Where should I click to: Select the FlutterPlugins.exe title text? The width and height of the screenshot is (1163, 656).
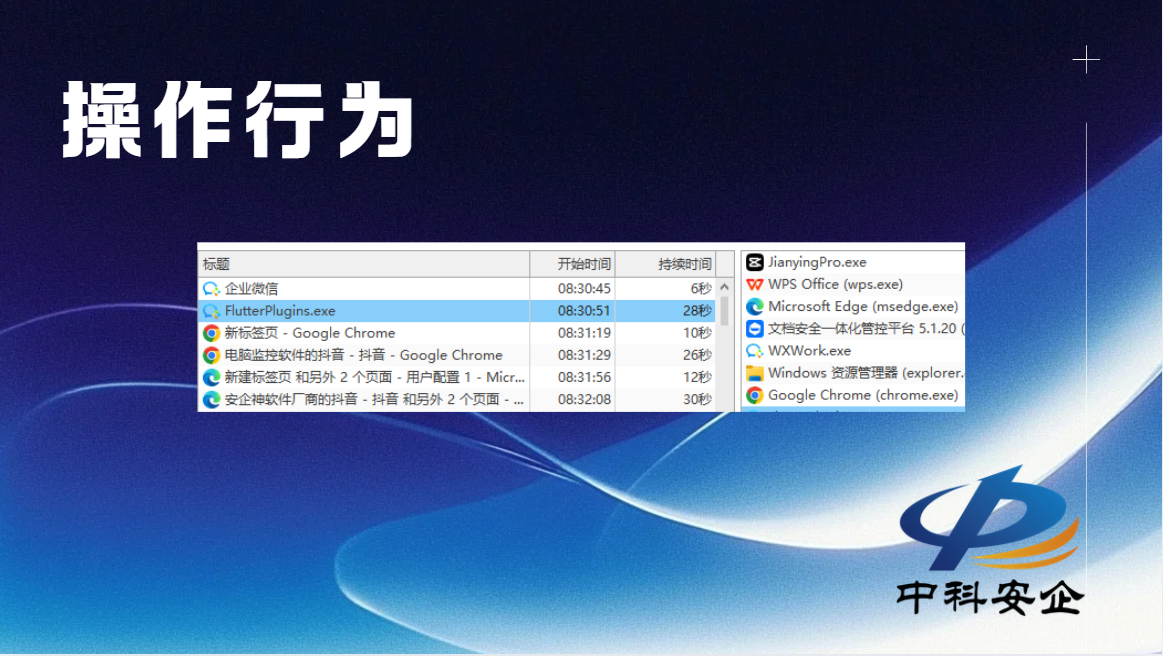pos(280,311)
